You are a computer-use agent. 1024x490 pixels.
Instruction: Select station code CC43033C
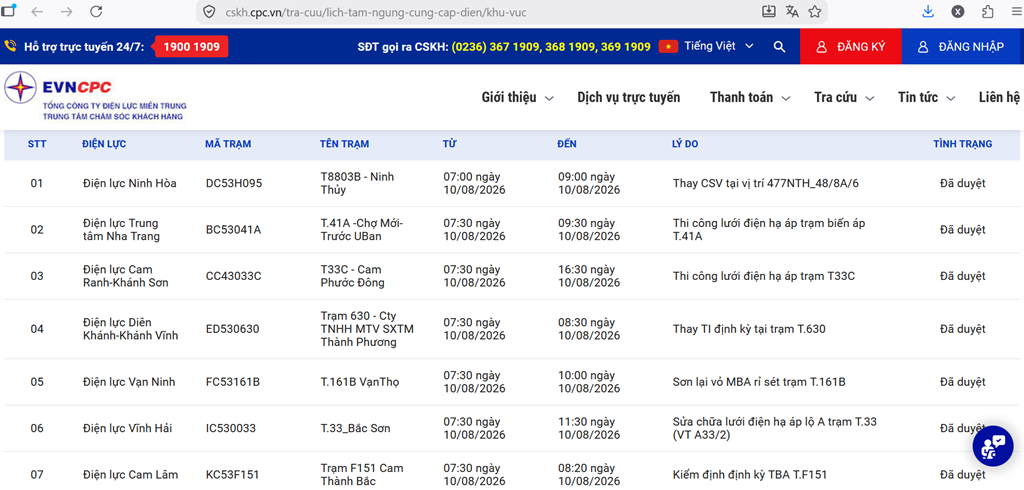(233, 276)
